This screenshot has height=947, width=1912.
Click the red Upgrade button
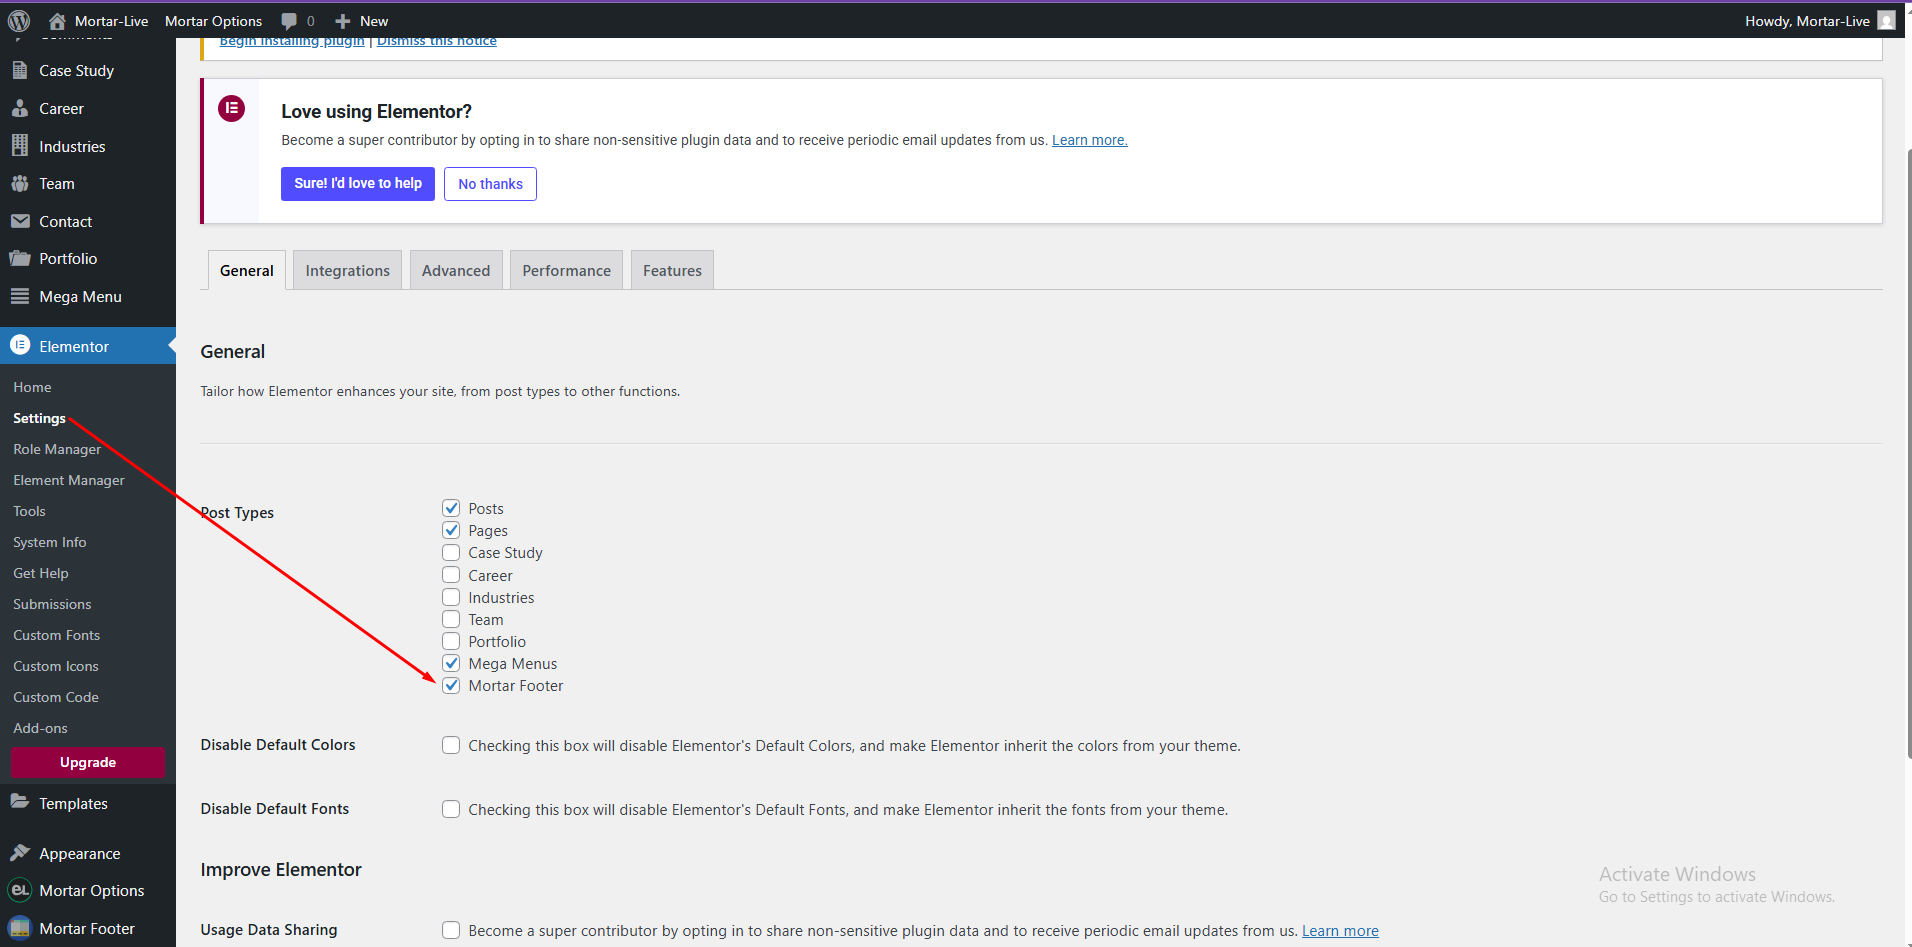pos(88,762)
